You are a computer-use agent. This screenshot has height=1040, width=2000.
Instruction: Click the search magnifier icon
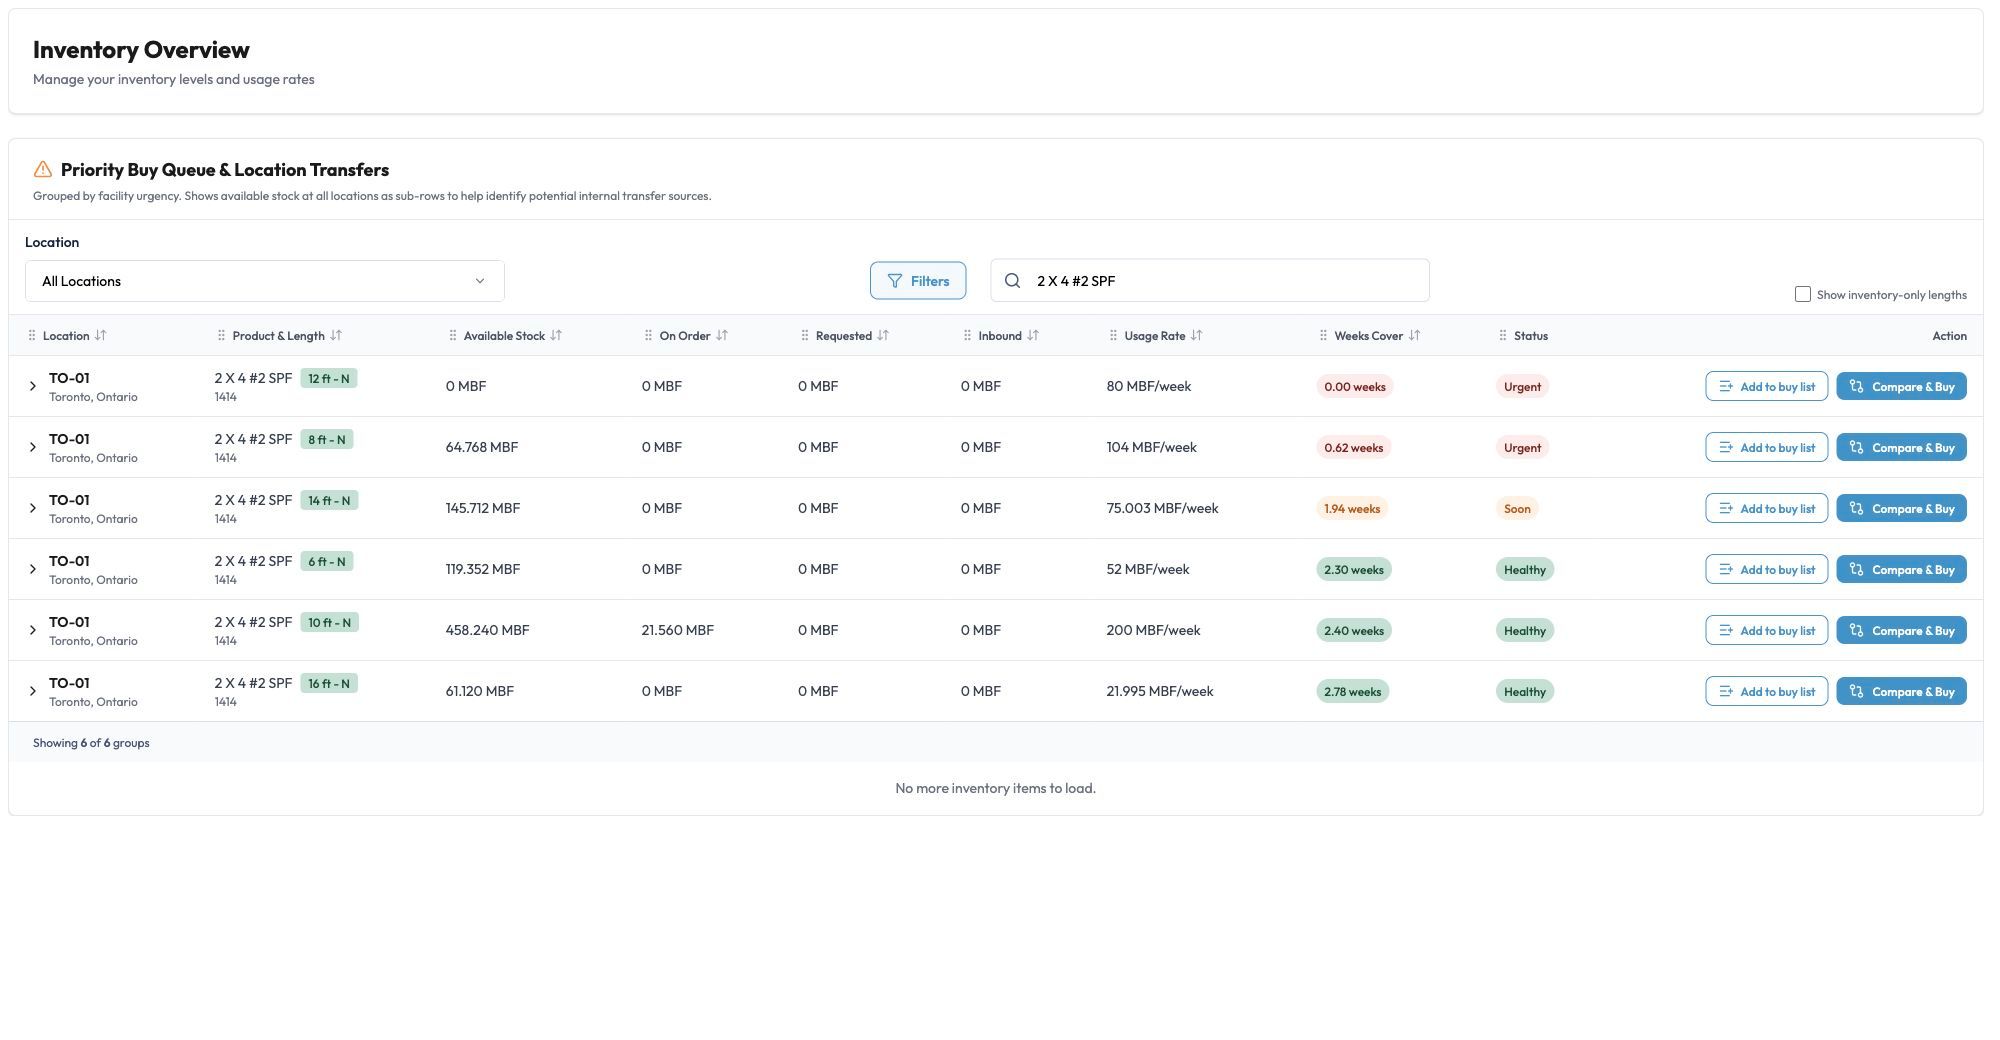pos(1012,281)
